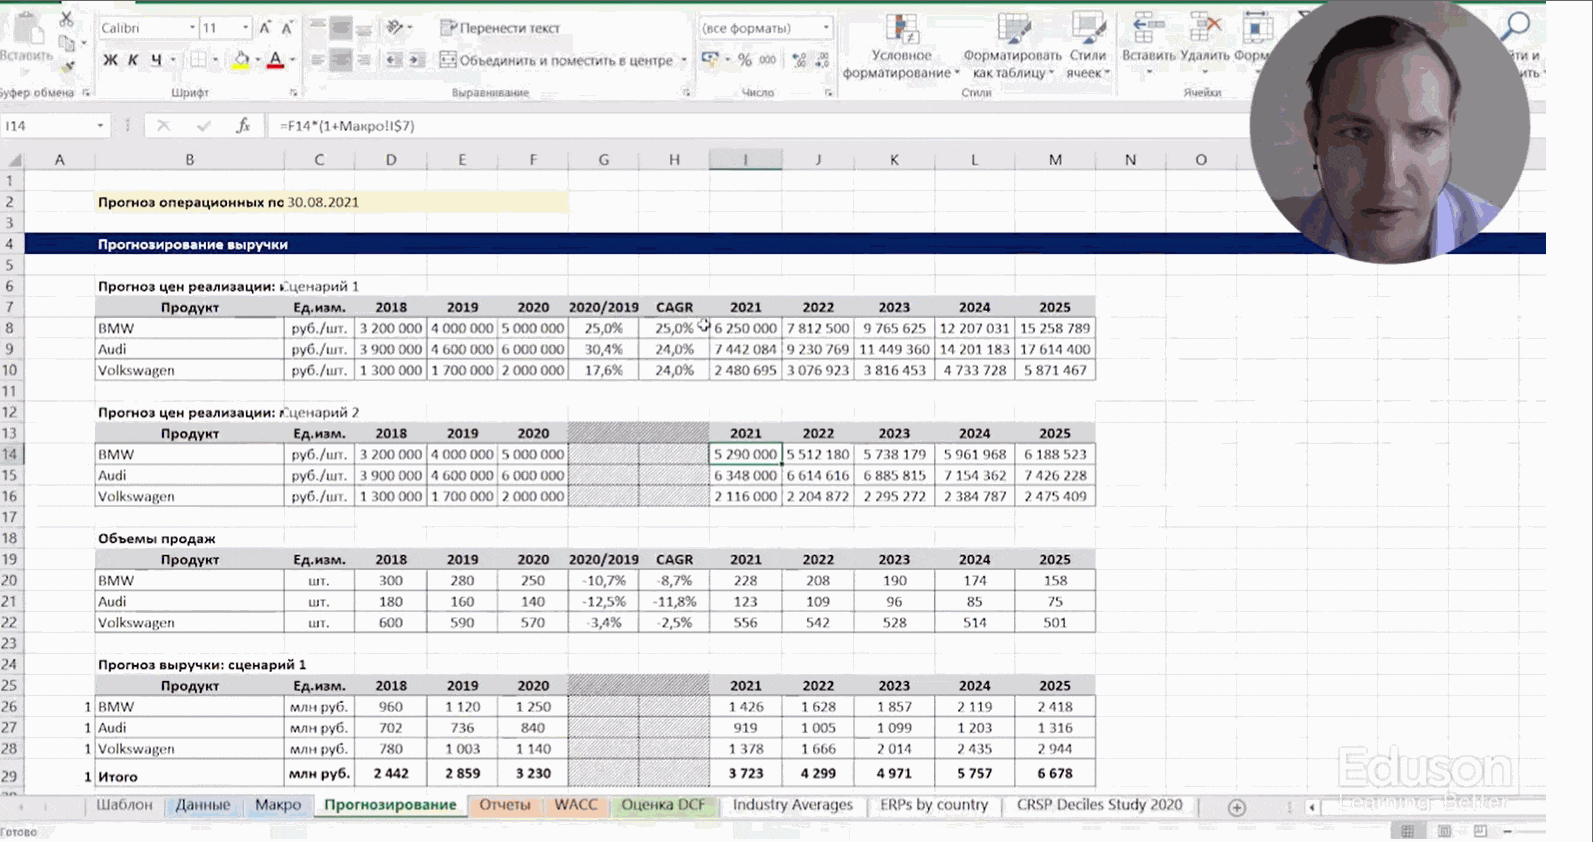Click the text orientation icon
The height and width of the screenshot is (842, 1593).
(395, 27)
